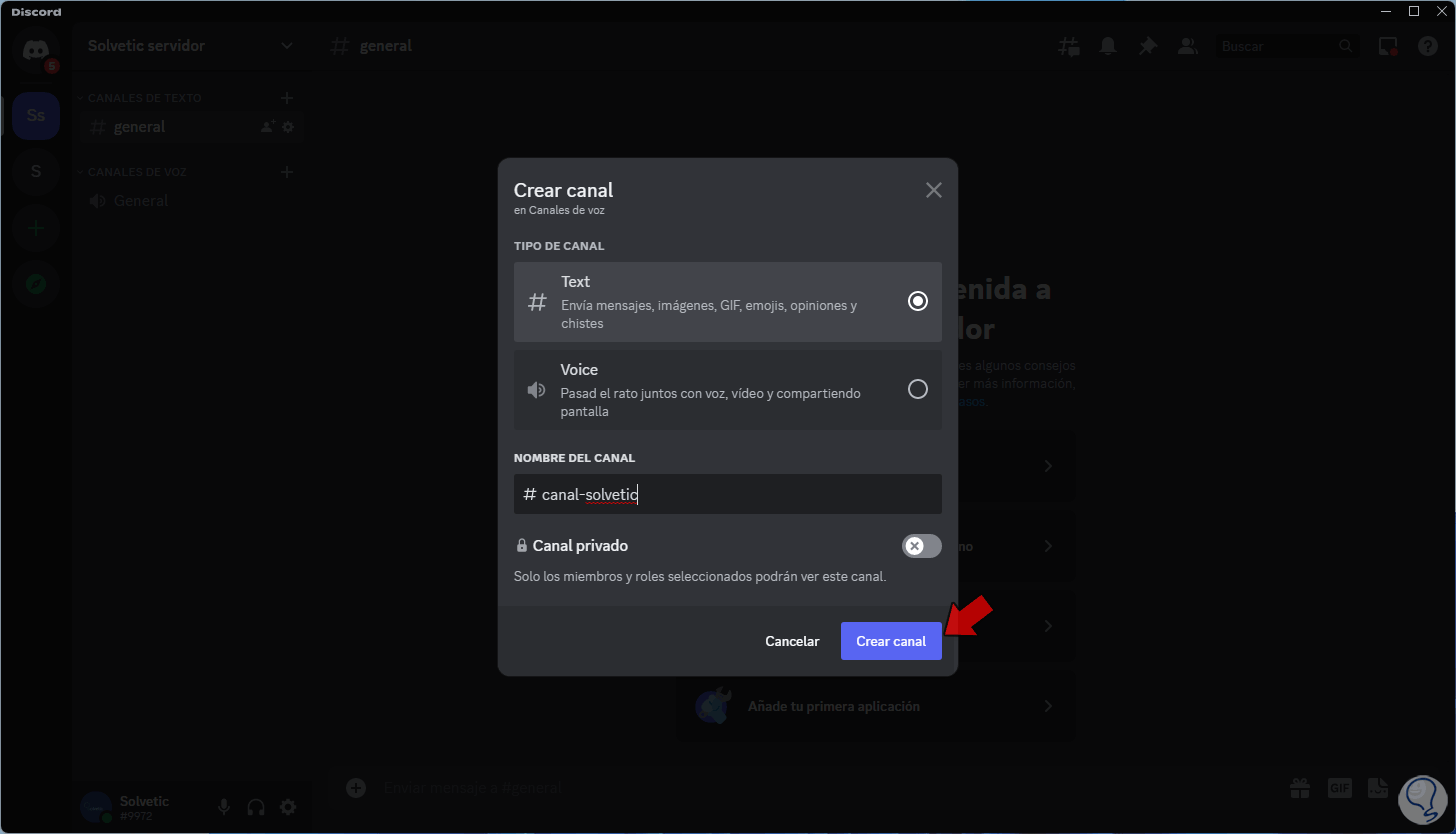The image size is (1456, 834).
Task: Open the gift icon in message bar
Action: [1299, 788]
